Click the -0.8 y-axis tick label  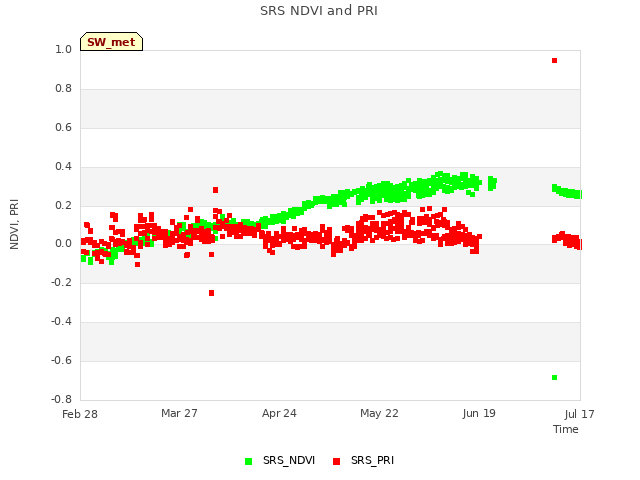click(61, 399)
